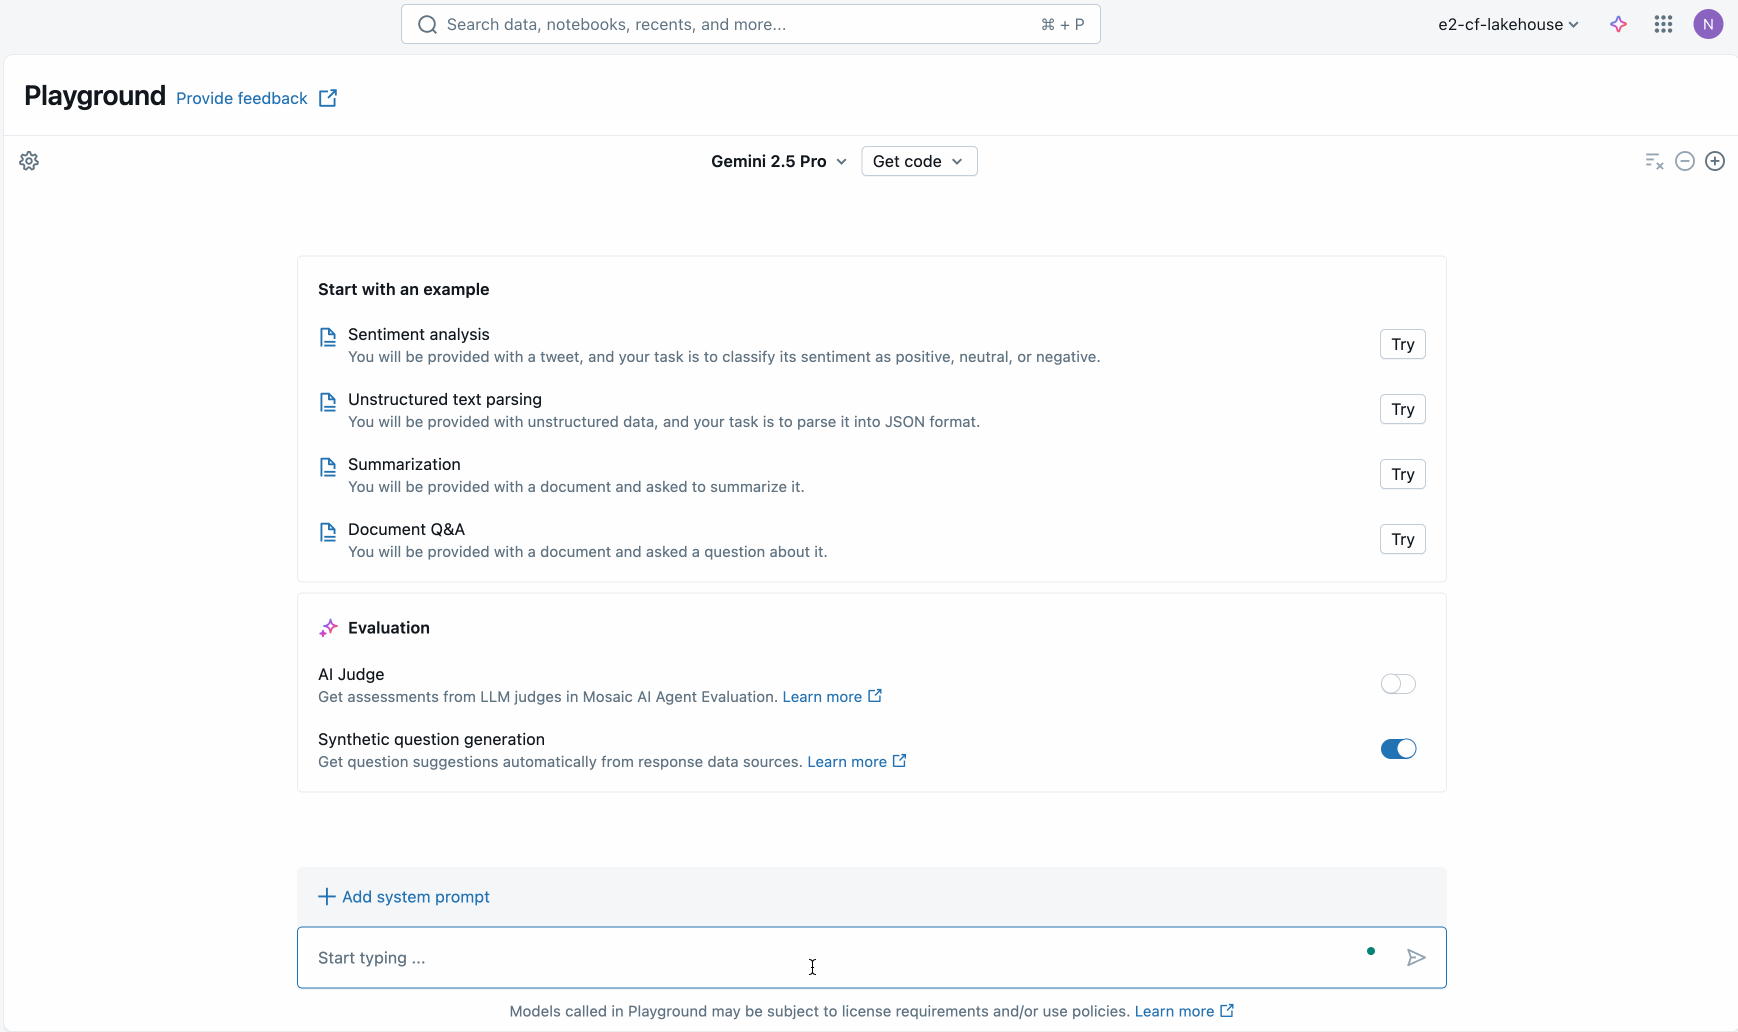Open the user avatar menu
Viewport: 1738px width, 1032px height.
1708,24
